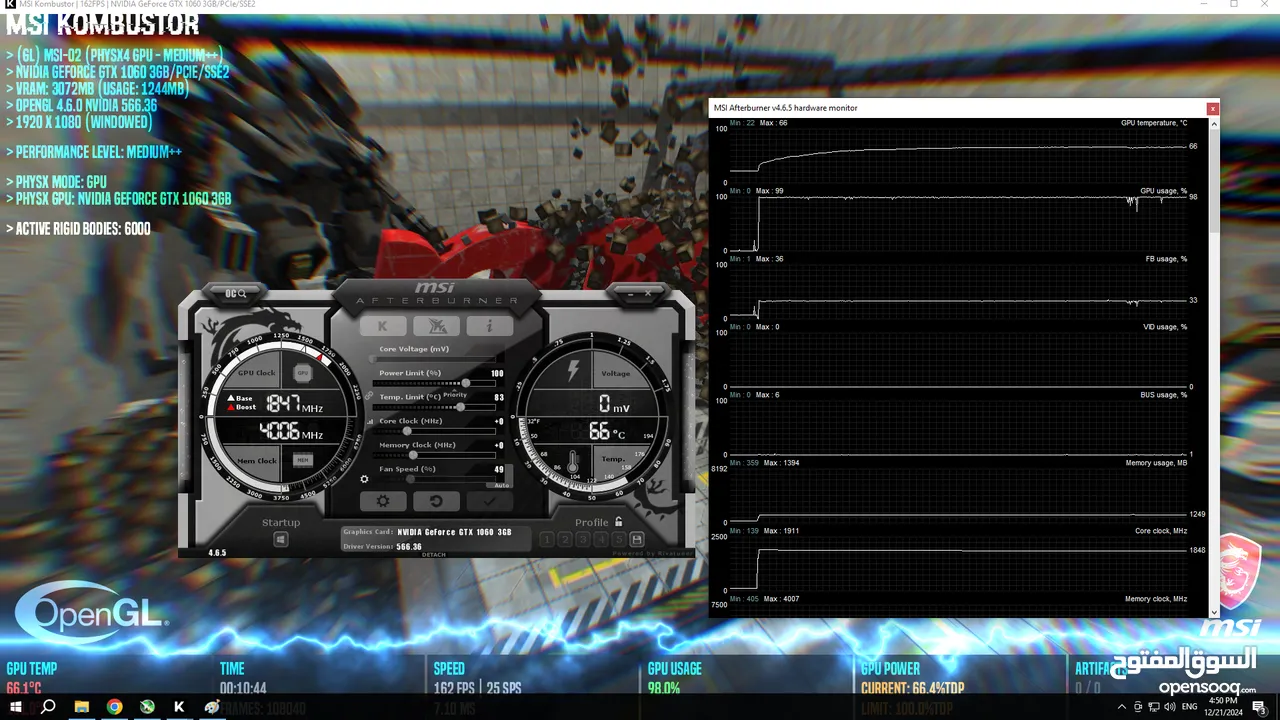The width and height of the screenshot is (1280, 720).
Task: Click the Core clock graph in the monitor
Action: tap(960, 563)
